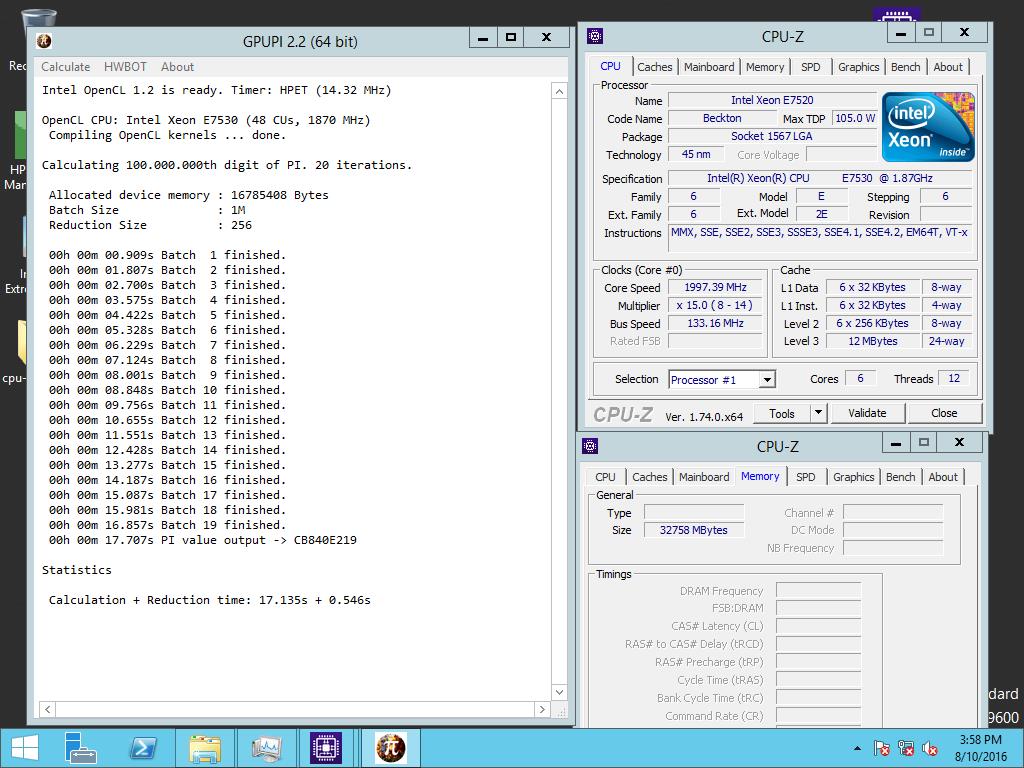The image size is (1024, 768).
Task: Switch to Mainboard tab in upper CPU-Z
Action: 709,67
